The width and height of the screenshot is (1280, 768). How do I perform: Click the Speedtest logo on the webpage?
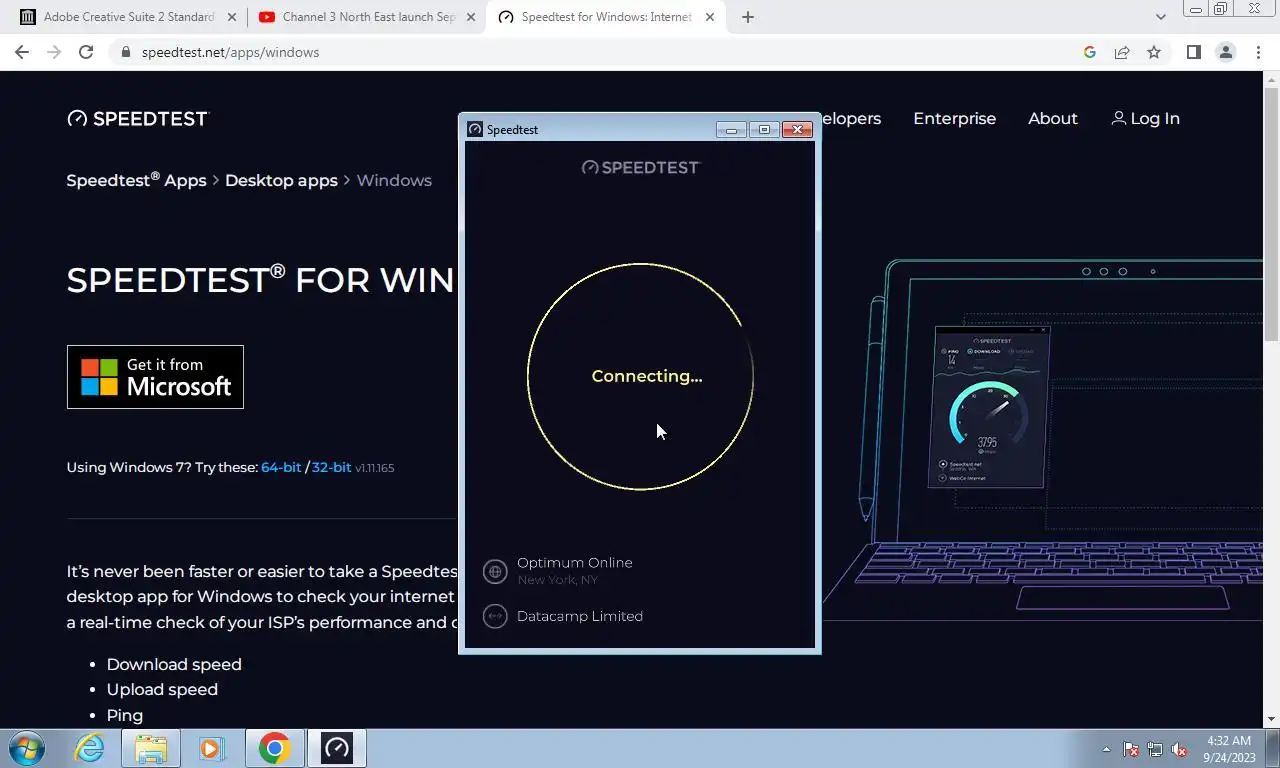tap(138, 118)
